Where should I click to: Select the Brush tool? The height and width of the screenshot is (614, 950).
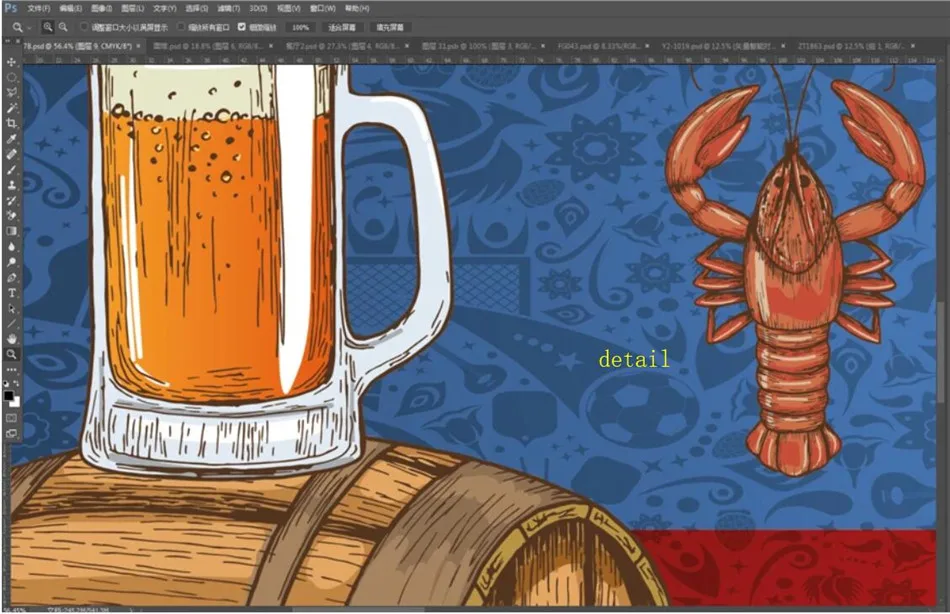[x=12, y=170]
